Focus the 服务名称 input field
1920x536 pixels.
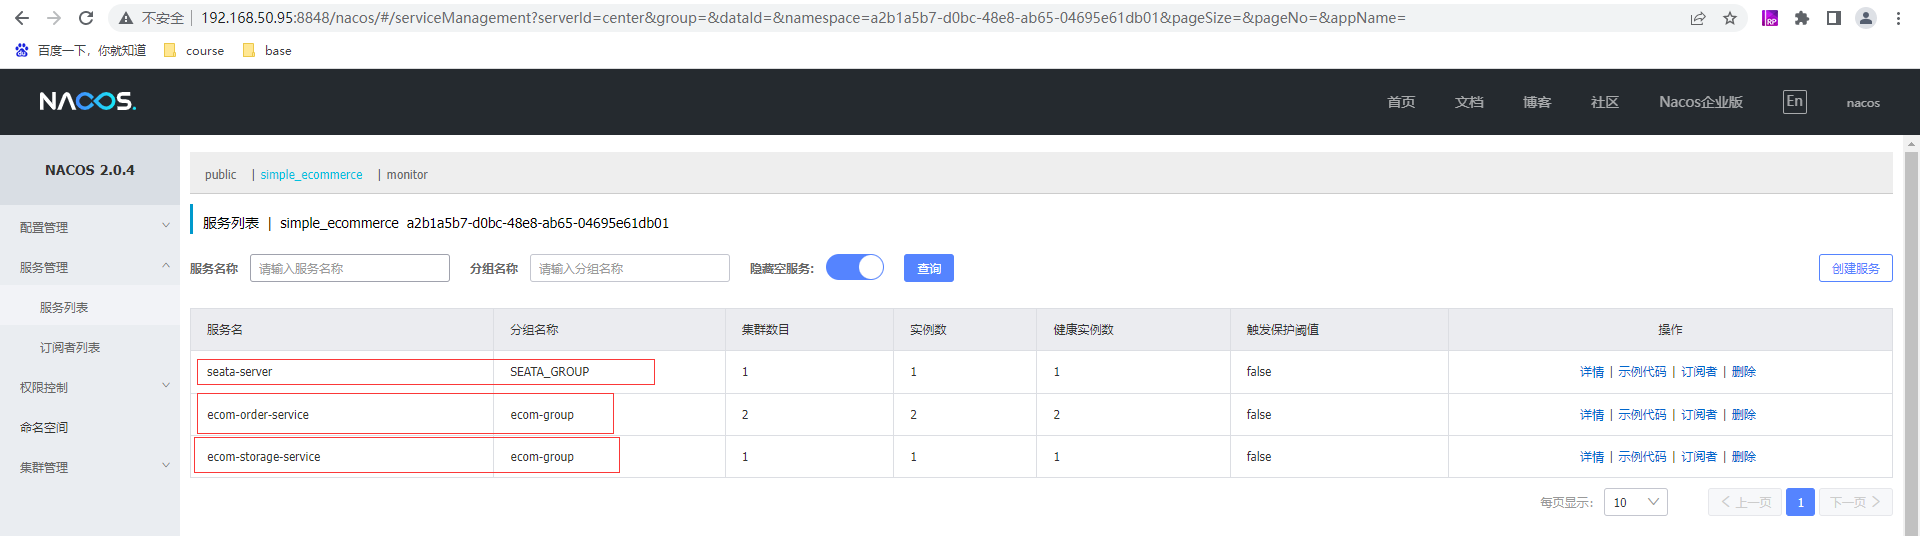350,268
